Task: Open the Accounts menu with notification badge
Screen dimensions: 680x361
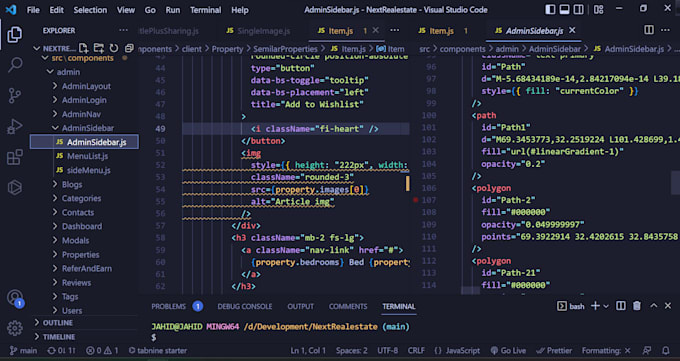Action: point(15,298)
